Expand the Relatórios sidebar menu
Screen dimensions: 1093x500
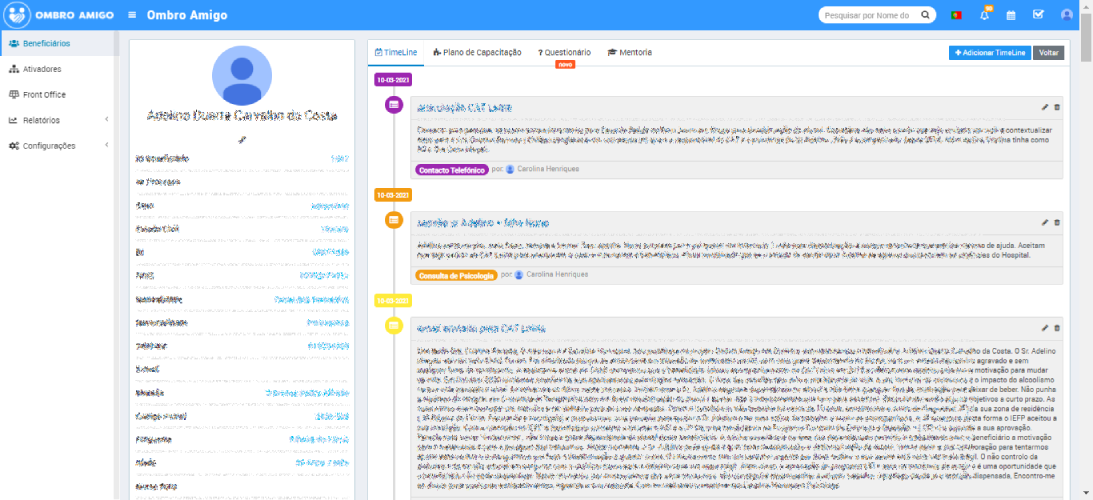click(x=58, y=120)
